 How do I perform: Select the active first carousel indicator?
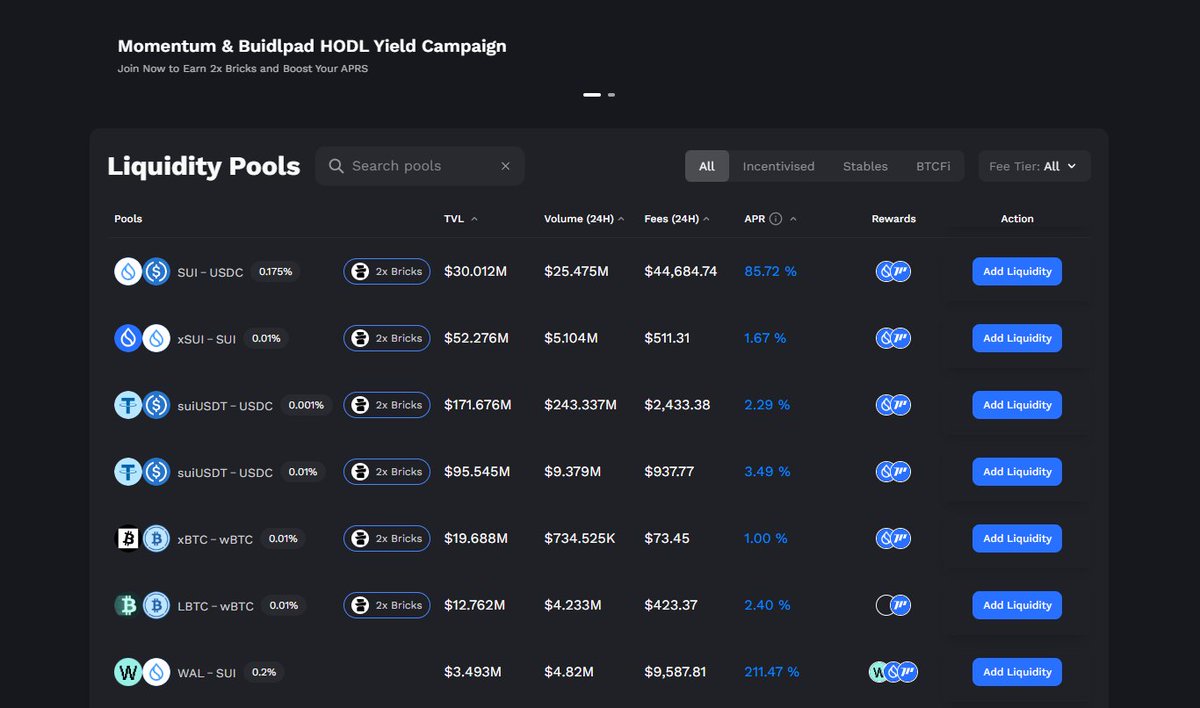(x=592, y=95)
